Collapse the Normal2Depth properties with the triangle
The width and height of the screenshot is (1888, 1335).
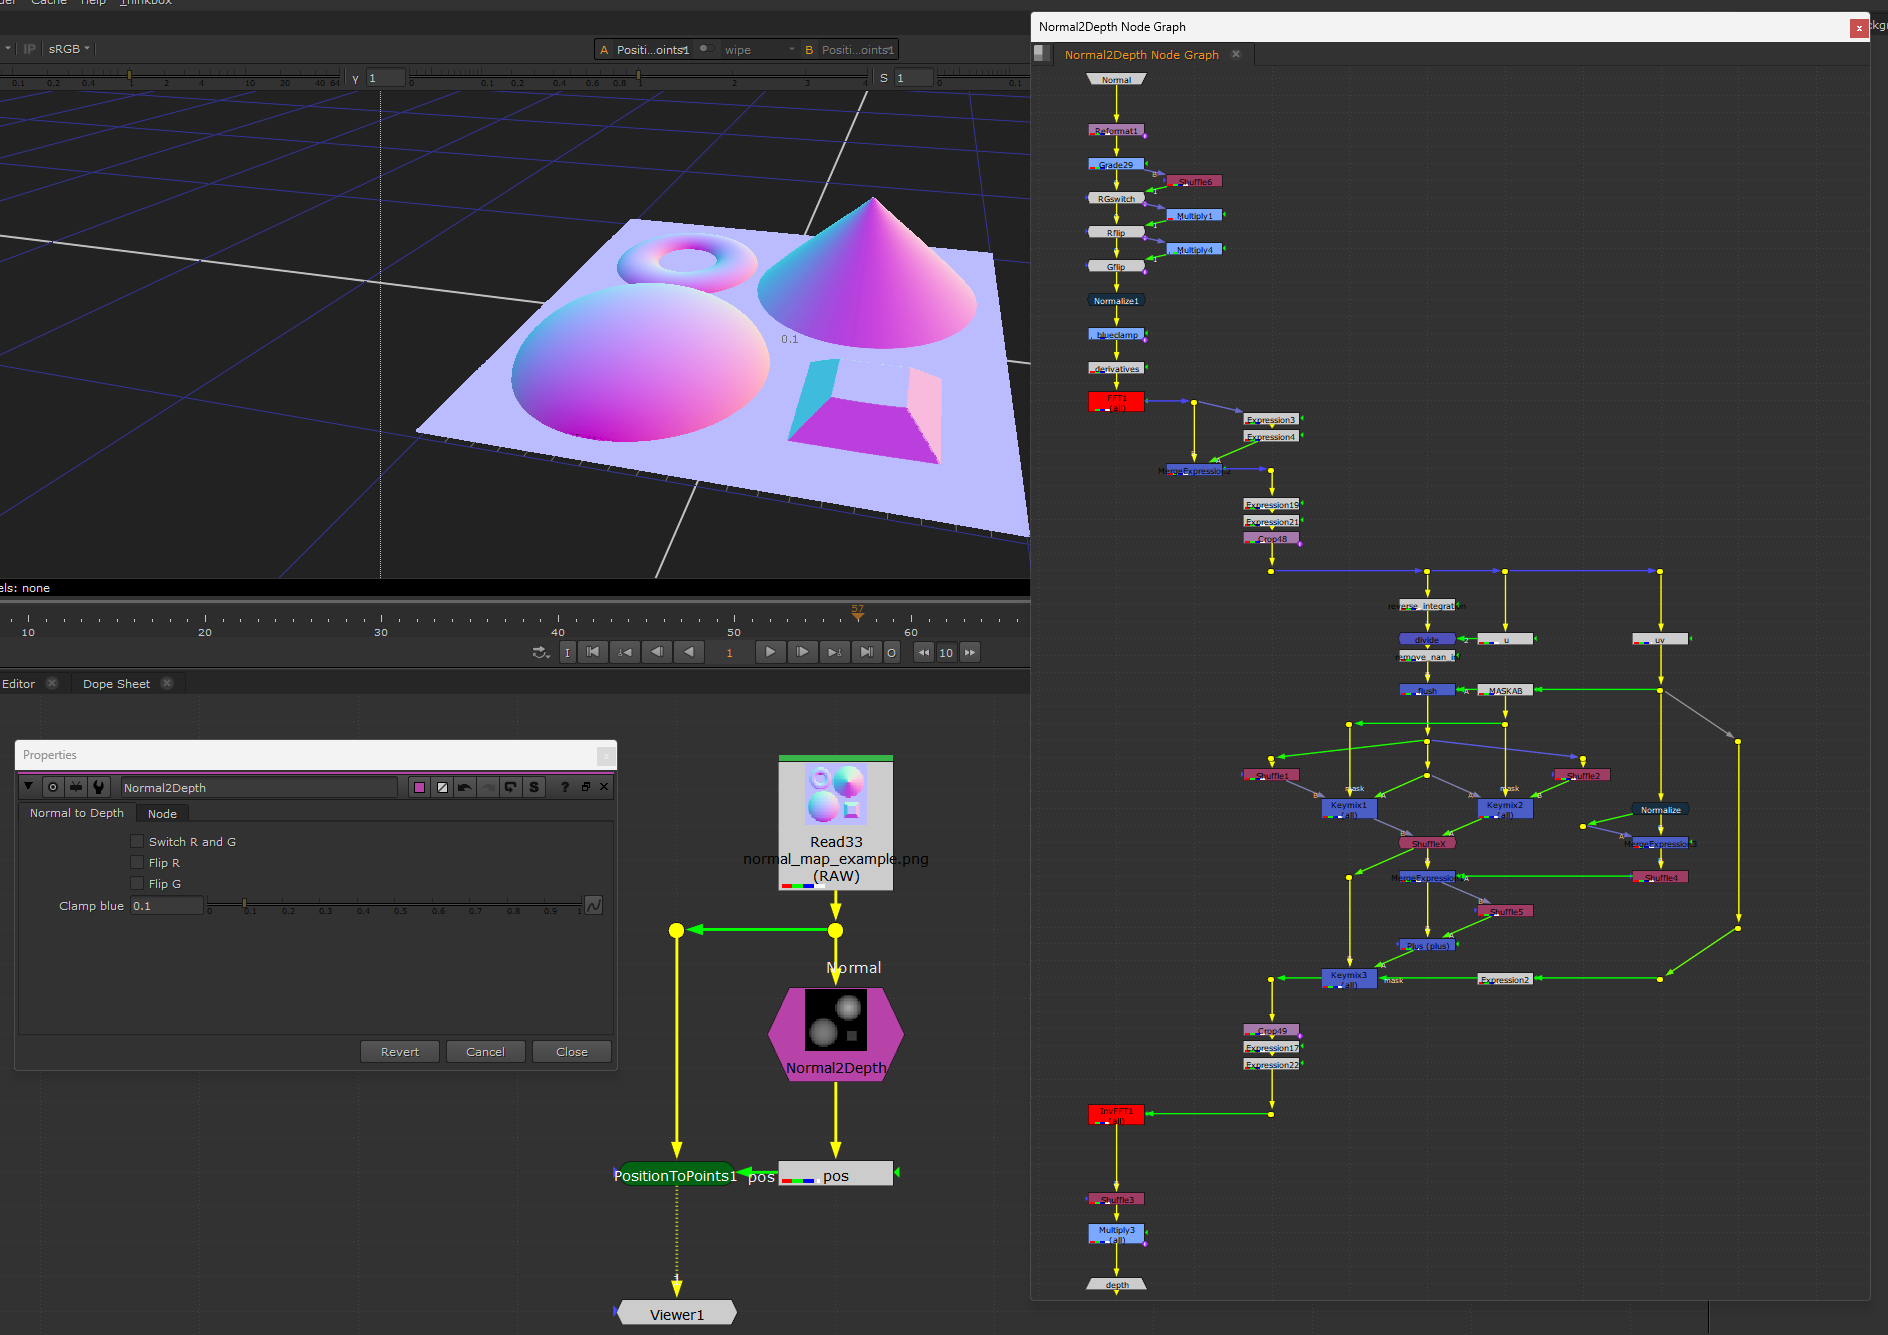(x=29, y=787)
